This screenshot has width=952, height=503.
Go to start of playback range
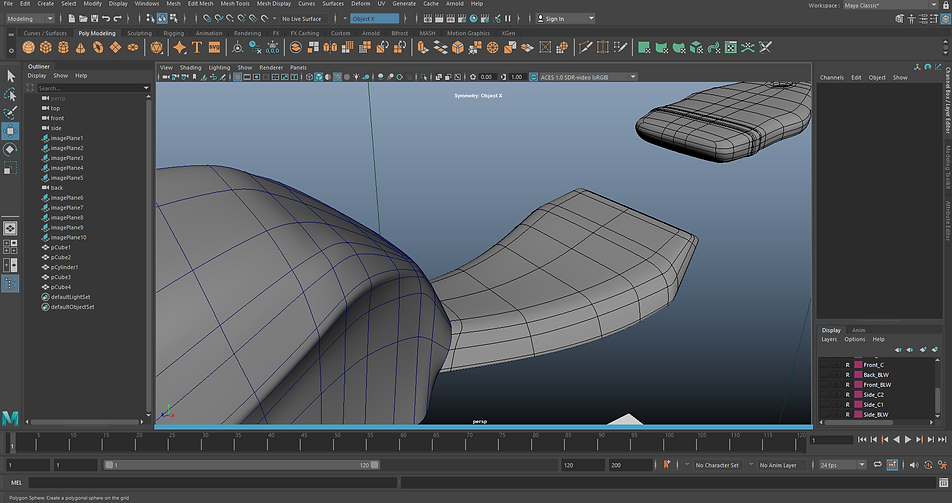862,439
